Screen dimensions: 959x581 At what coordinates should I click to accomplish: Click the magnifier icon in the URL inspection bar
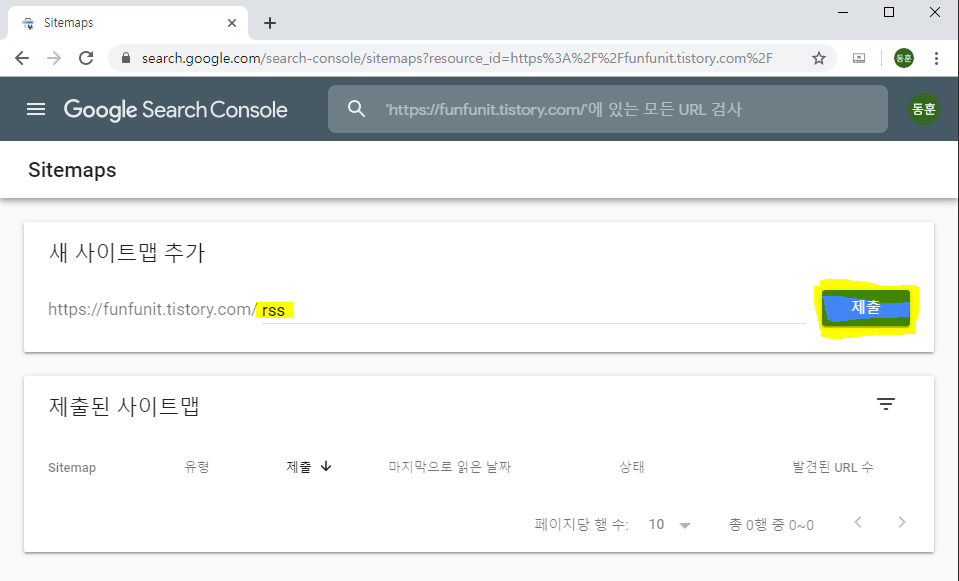[x=357, y=109]
